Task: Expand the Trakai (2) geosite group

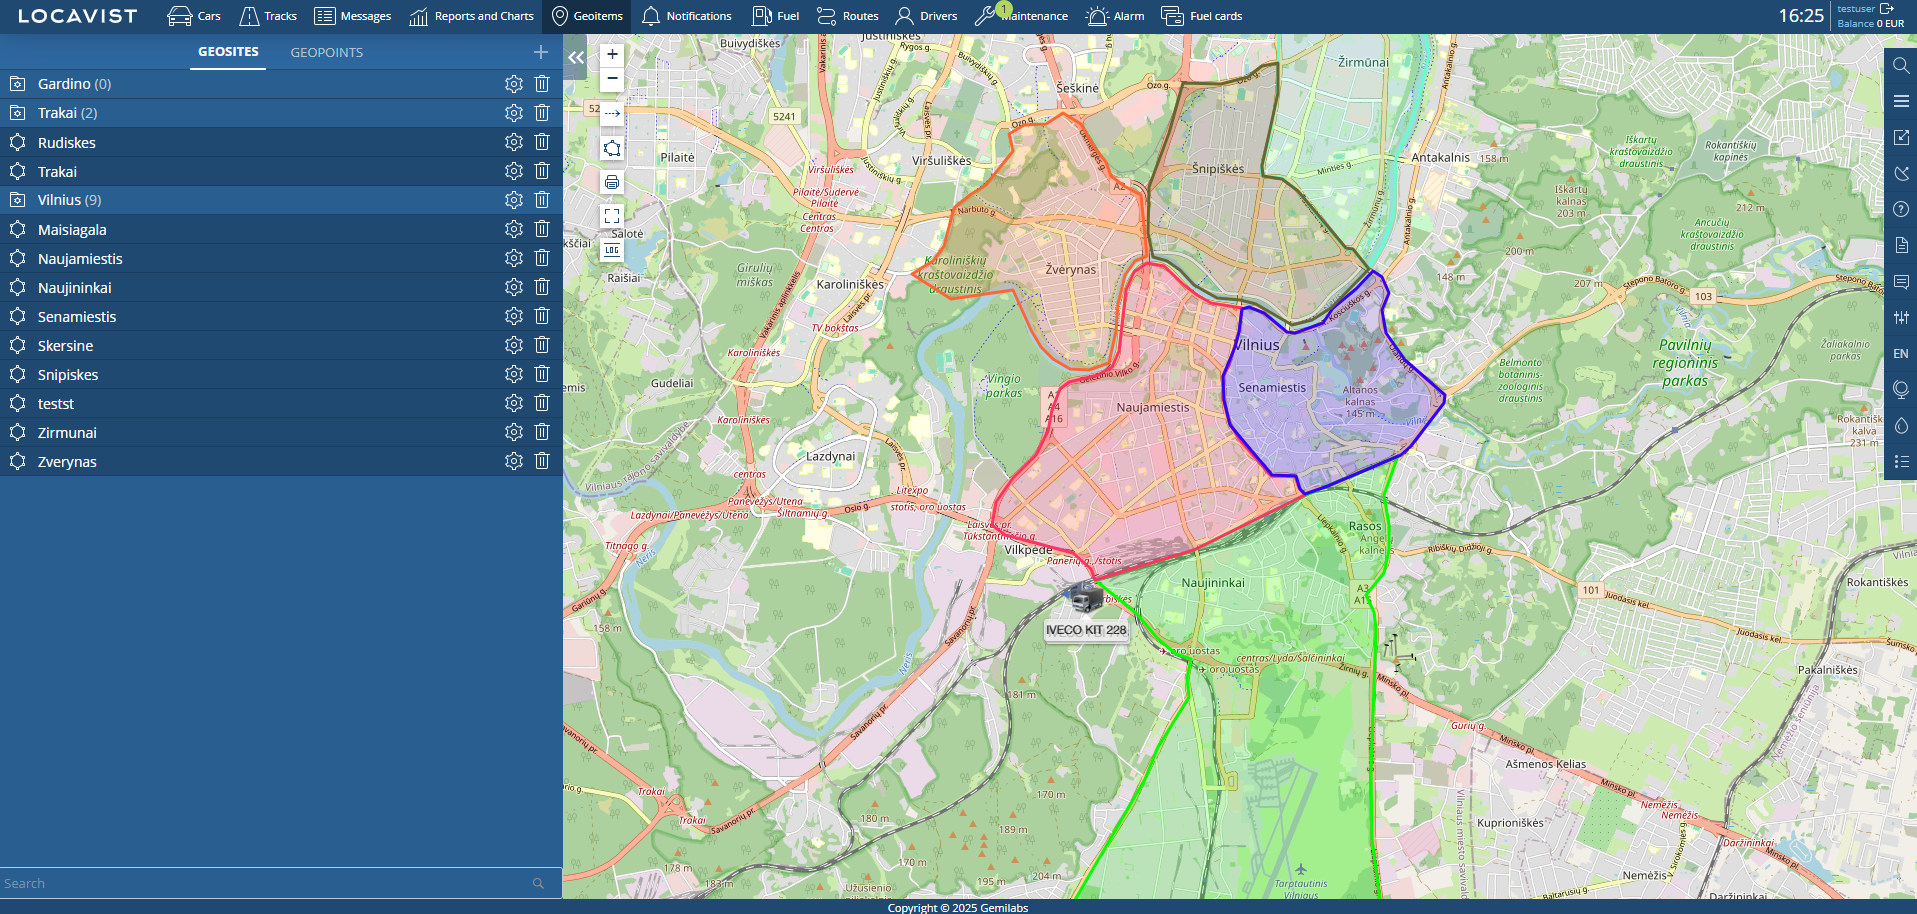Action: (x=66, y=113)
